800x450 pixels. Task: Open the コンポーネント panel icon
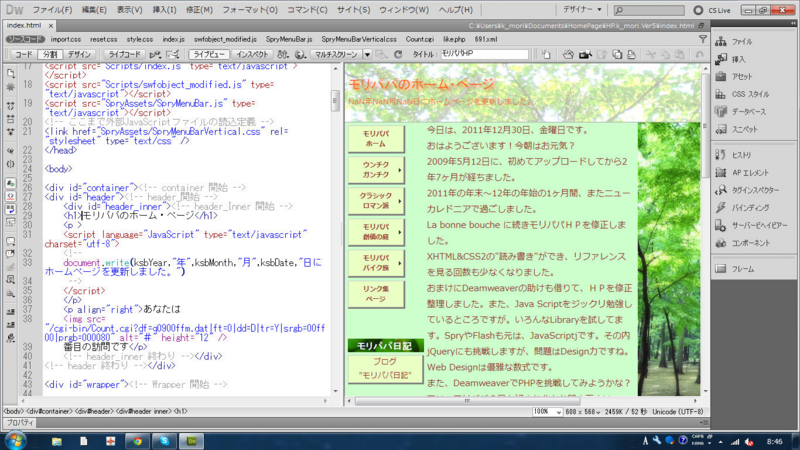(721, 243)
